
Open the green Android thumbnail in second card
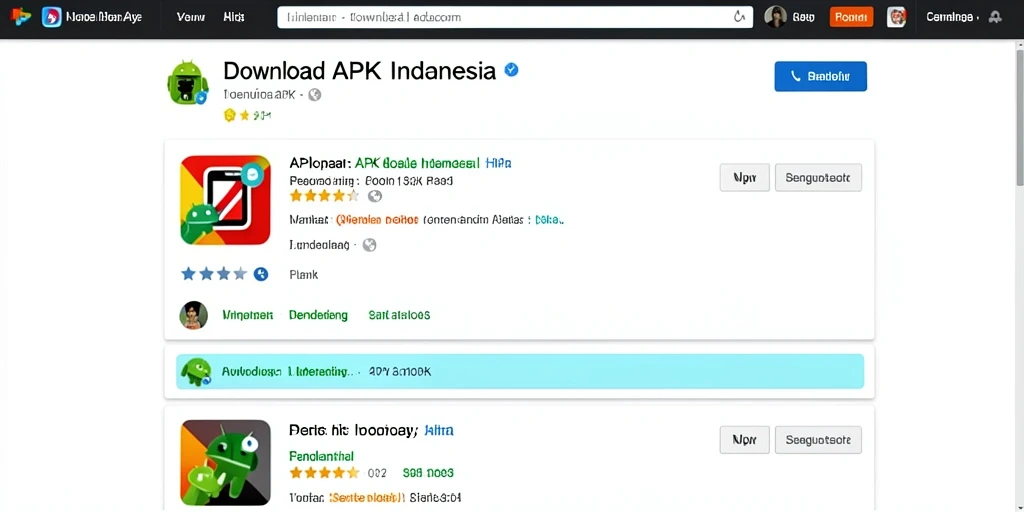click(225, 463)
